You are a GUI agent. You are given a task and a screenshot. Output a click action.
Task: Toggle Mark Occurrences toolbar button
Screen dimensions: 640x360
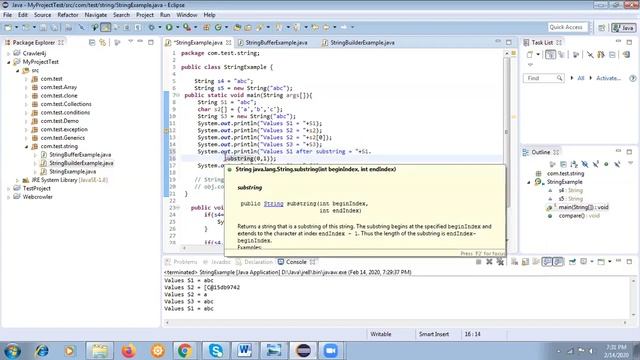pos(106,27)
